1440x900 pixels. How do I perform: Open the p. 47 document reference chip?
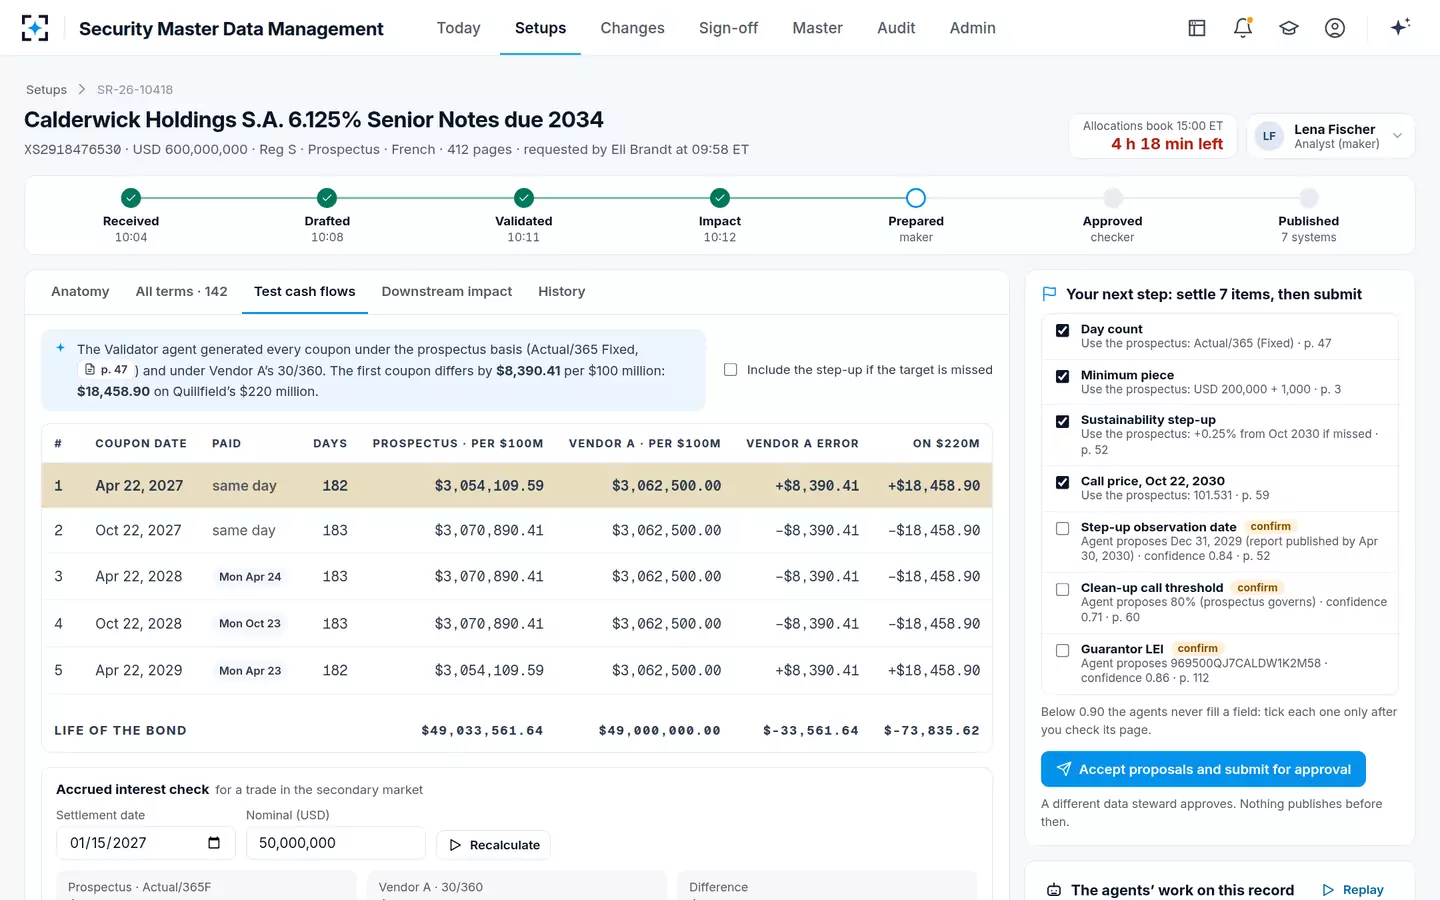pyautogui.click(x=106, y=370)
